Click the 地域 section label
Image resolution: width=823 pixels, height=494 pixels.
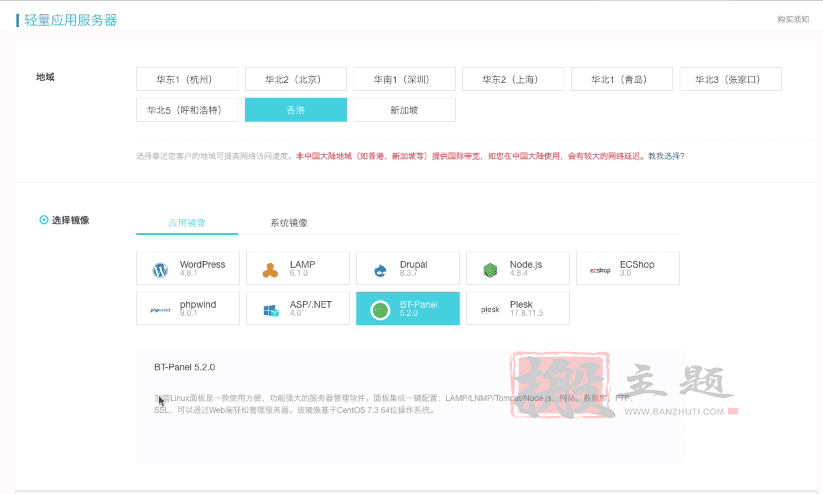pos(45,77)
